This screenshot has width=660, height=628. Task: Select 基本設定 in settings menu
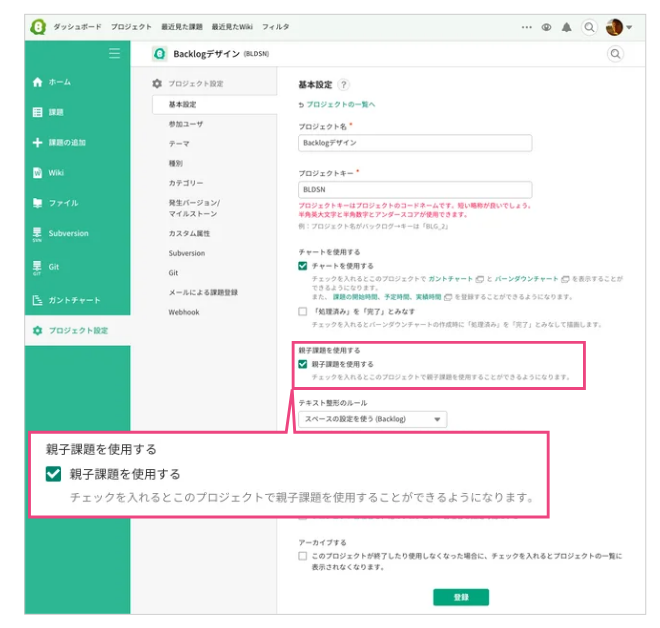click(x=214, y=104)
